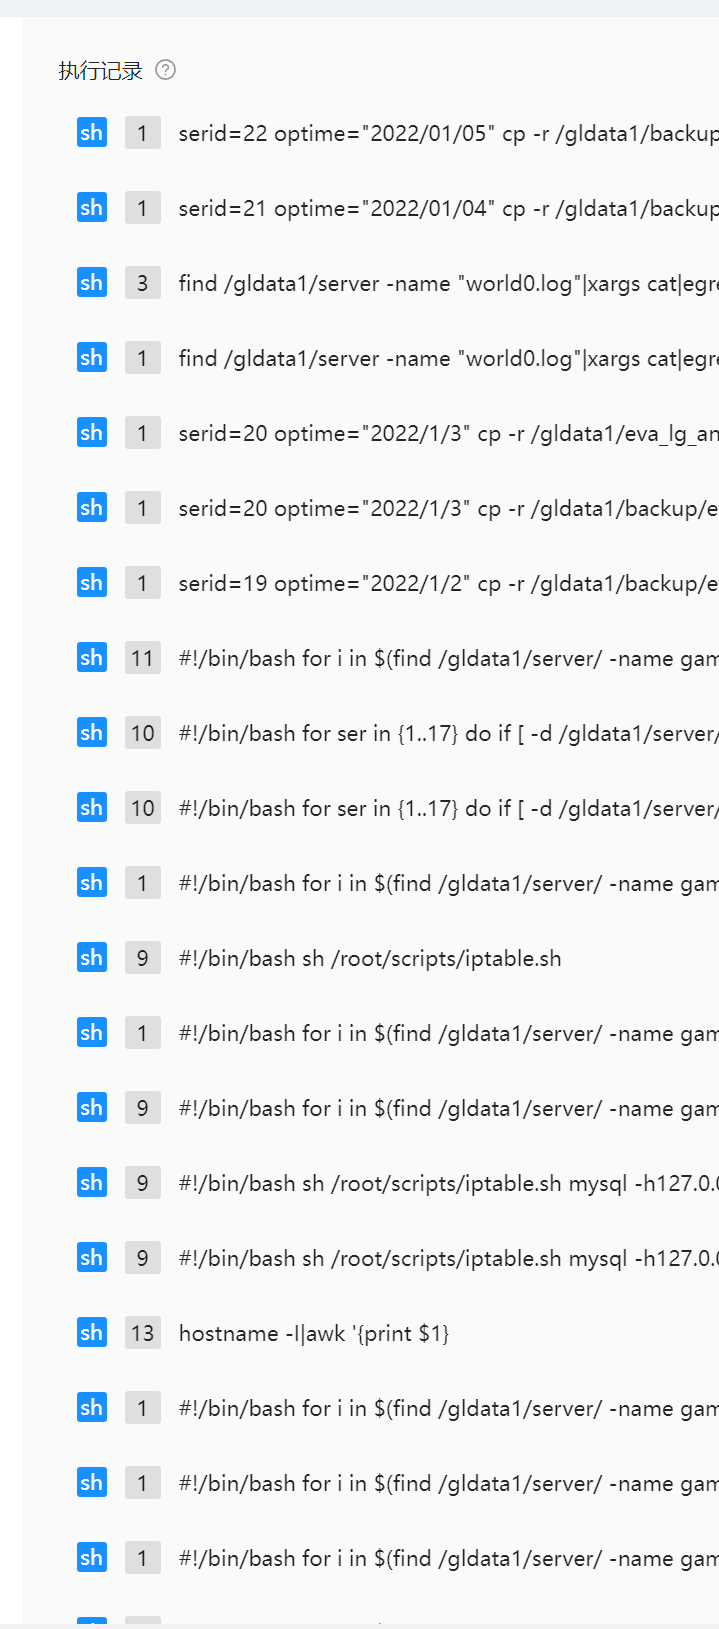The width and height of the screenshot is (719, 1629).
Task: Select the 'for i in $(find' script with count 9
Action: point(448,1109)
